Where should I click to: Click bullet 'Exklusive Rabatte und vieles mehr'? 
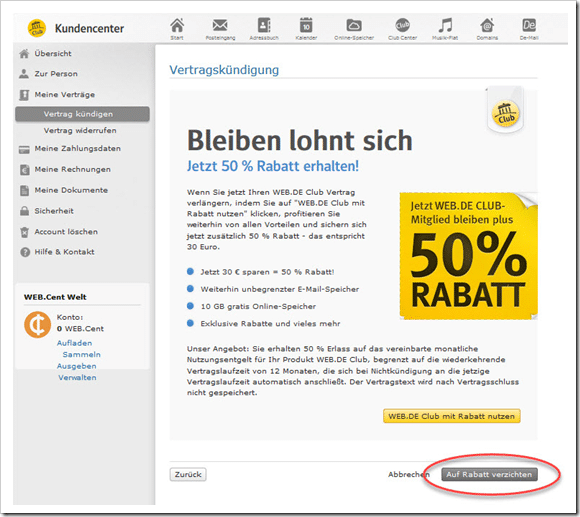coord(270,324)
